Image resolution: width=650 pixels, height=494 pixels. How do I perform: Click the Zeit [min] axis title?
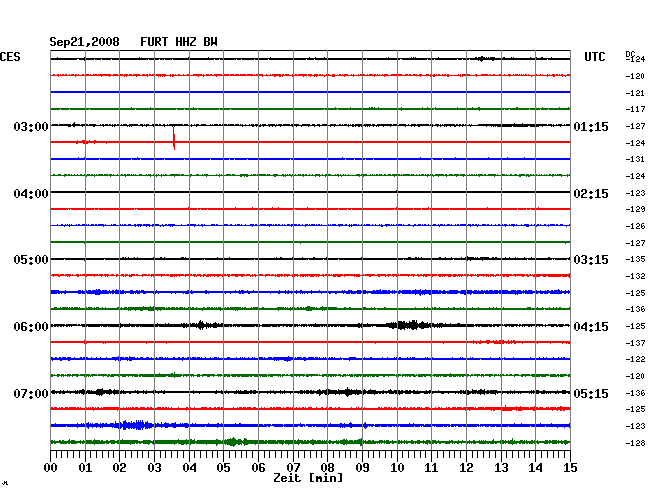308,478
